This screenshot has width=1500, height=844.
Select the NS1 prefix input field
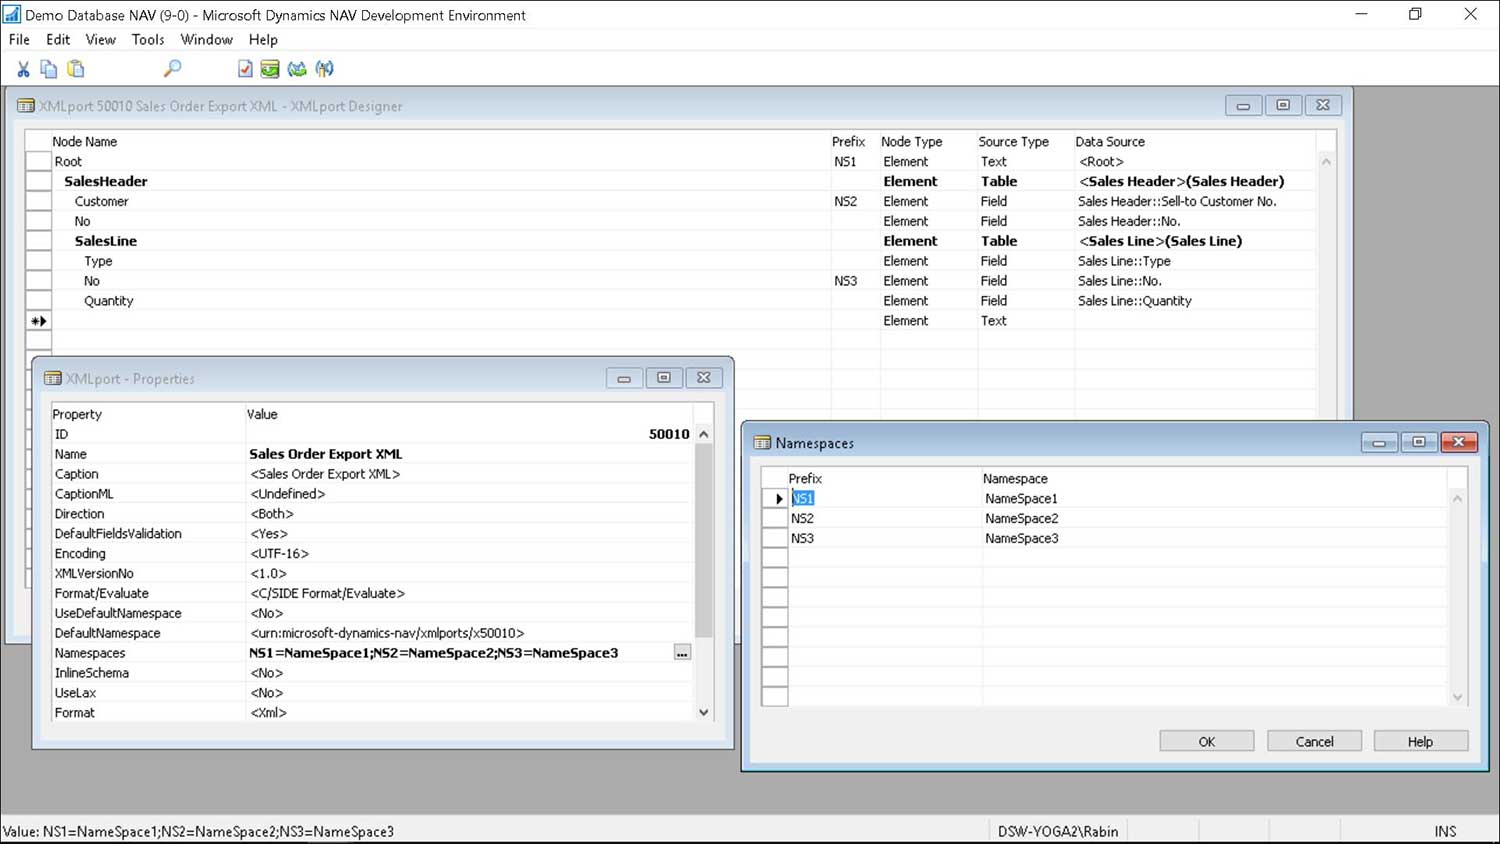(x=803, y=498)
